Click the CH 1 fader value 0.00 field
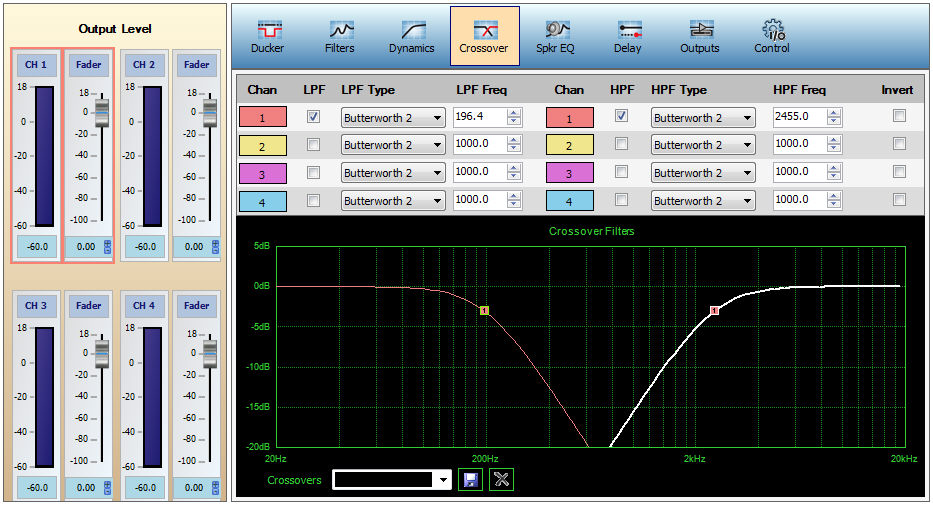This screenshot has width=933, height=505. pyautogui.click(x=85, y=246)
